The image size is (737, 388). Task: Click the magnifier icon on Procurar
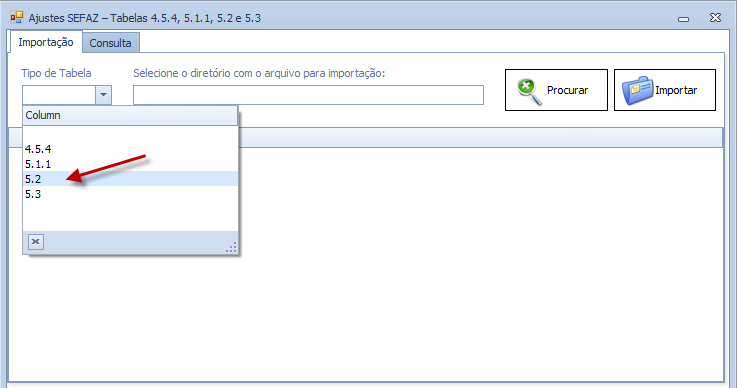pyautogui.click(x=529, y=91)
